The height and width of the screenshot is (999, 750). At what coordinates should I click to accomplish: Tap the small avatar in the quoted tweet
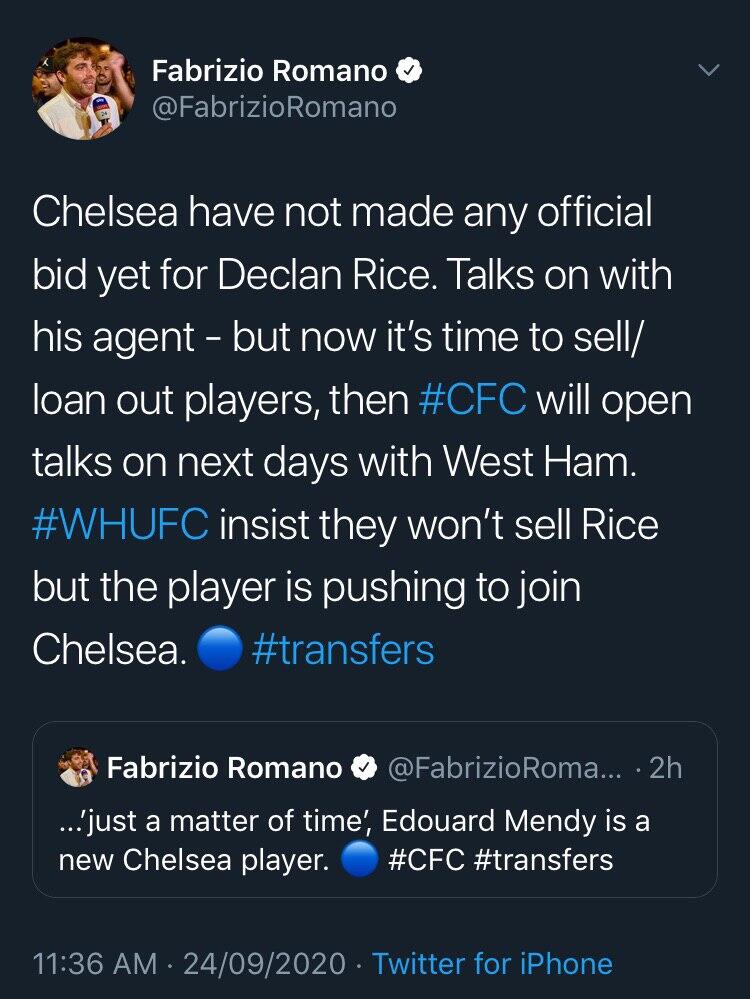[78, 767]
